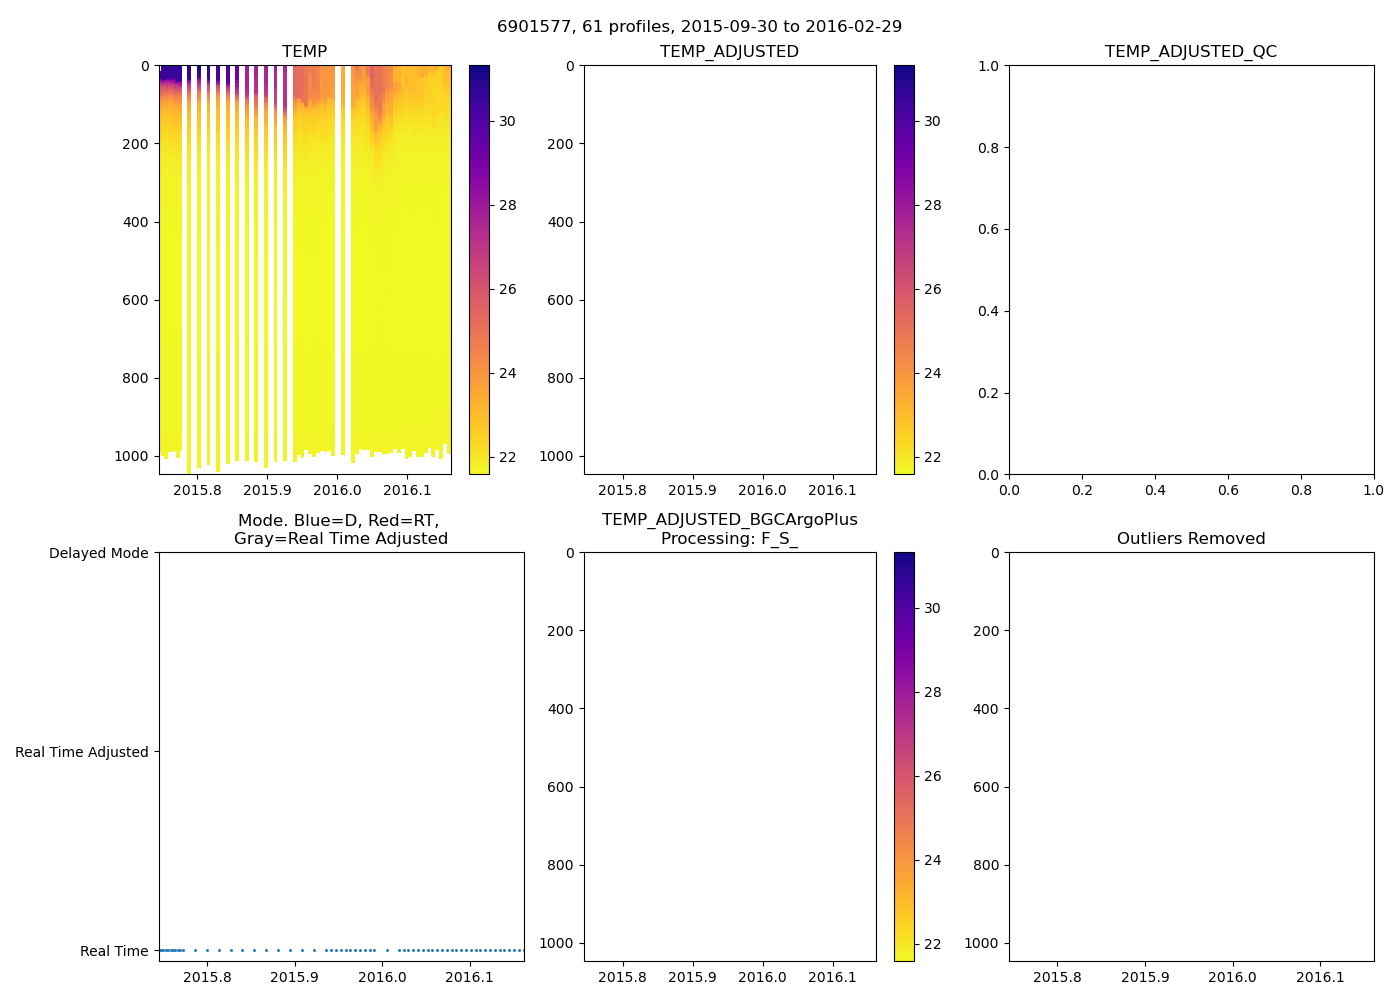The image size is (1400, 1000).
Task: Click the Real Time Adjusted axis label
Action: [81, 752]
